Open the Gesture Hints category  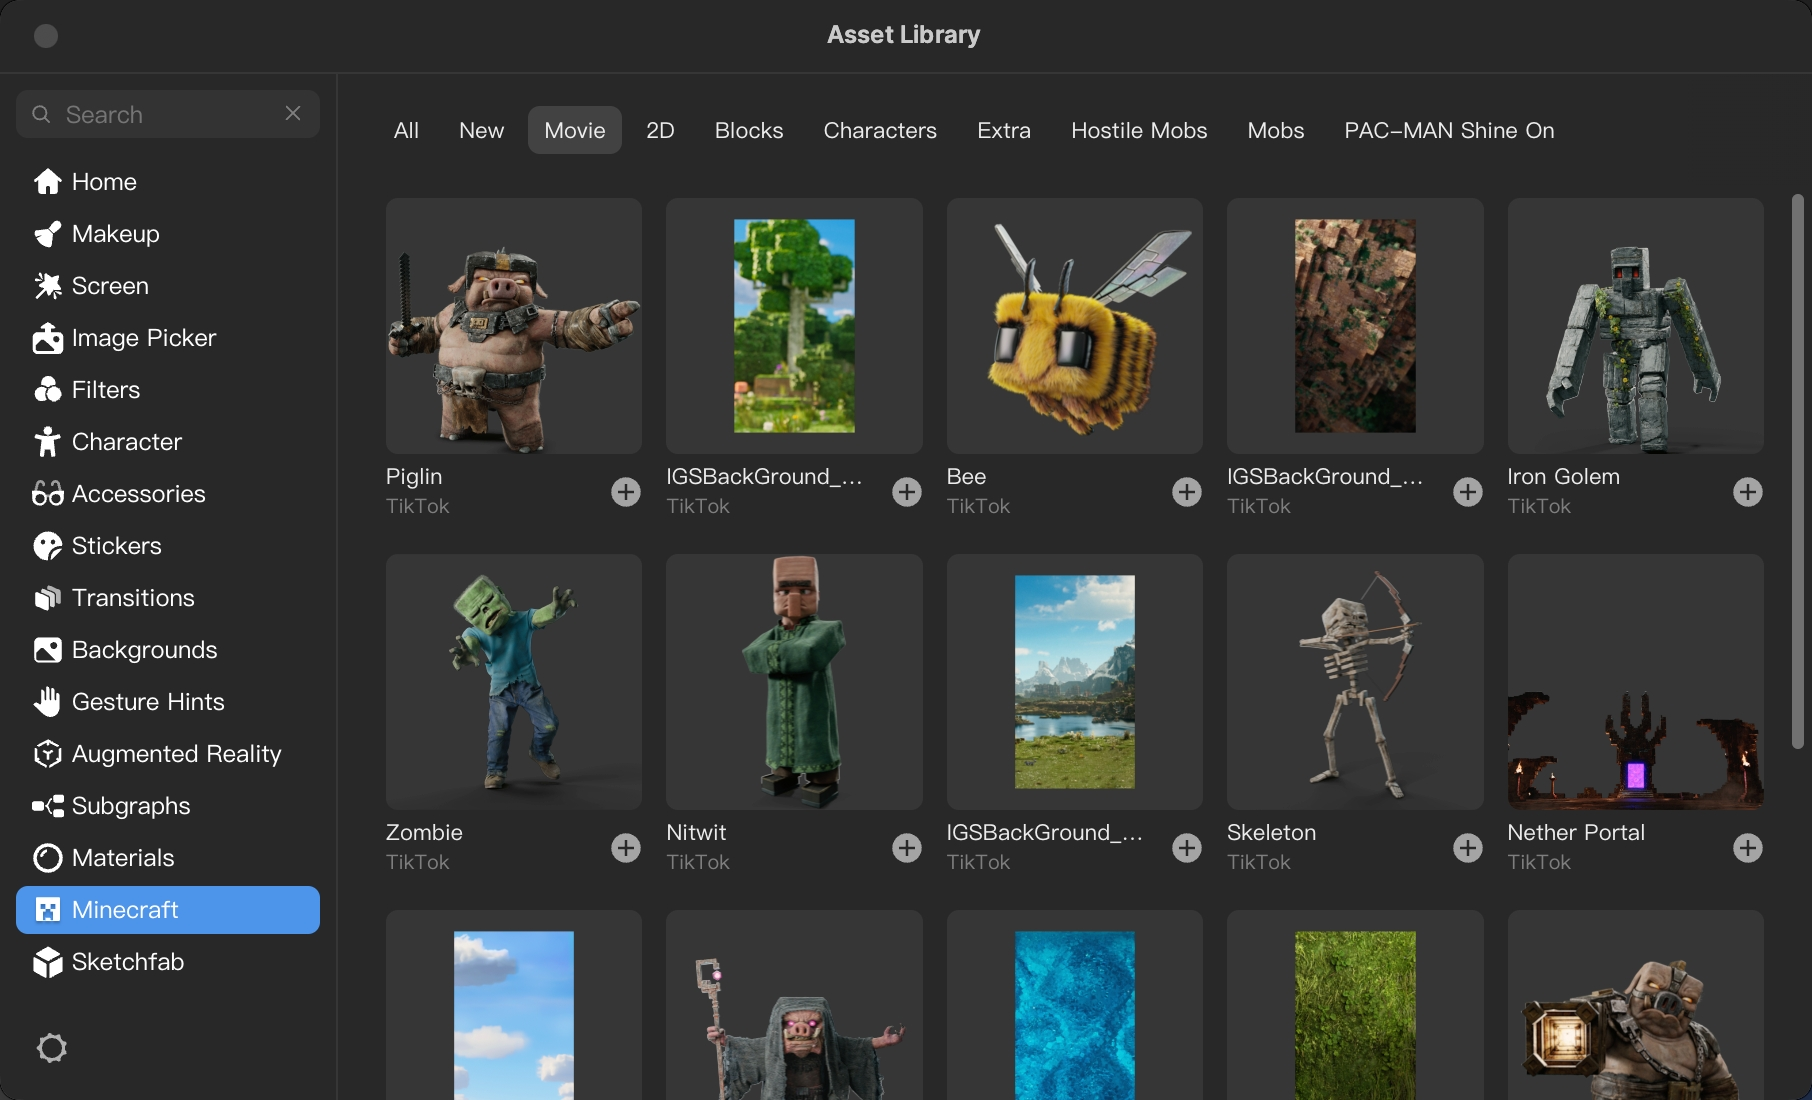(x=148, y=702)
